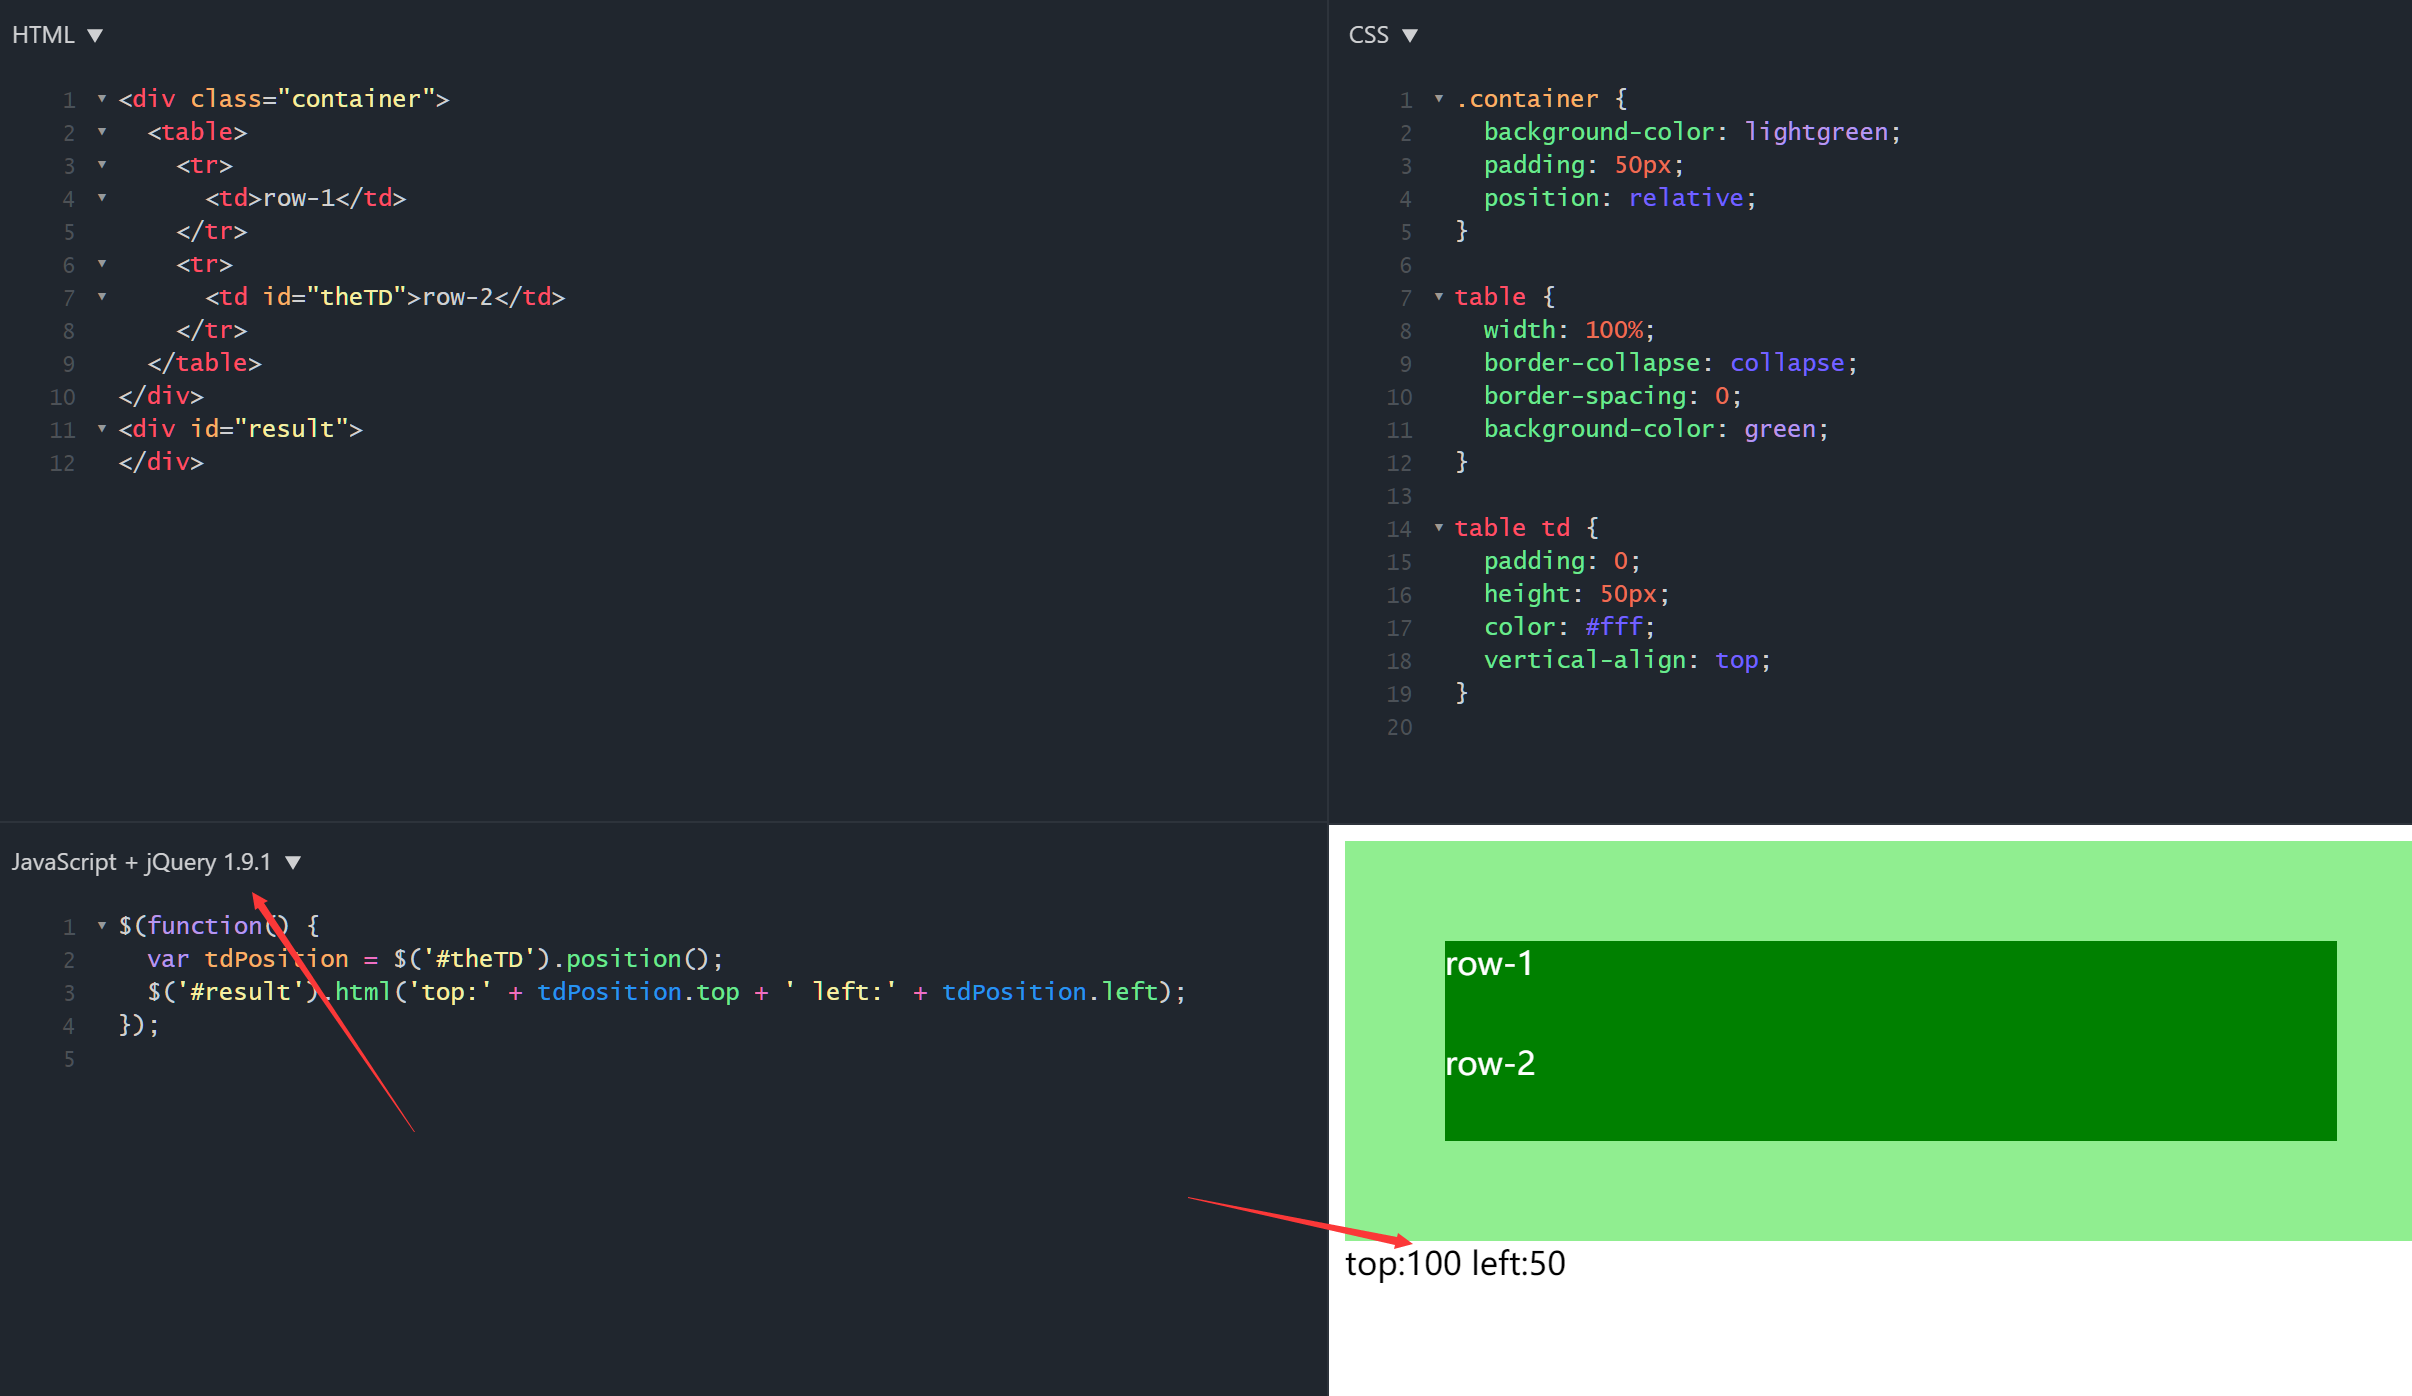The width and height of the screenshot is (2412, 1396).
Task: Click the 'width: 100%' declaration in CSS
Action: pyautogui.click(x=1569, y=329)
